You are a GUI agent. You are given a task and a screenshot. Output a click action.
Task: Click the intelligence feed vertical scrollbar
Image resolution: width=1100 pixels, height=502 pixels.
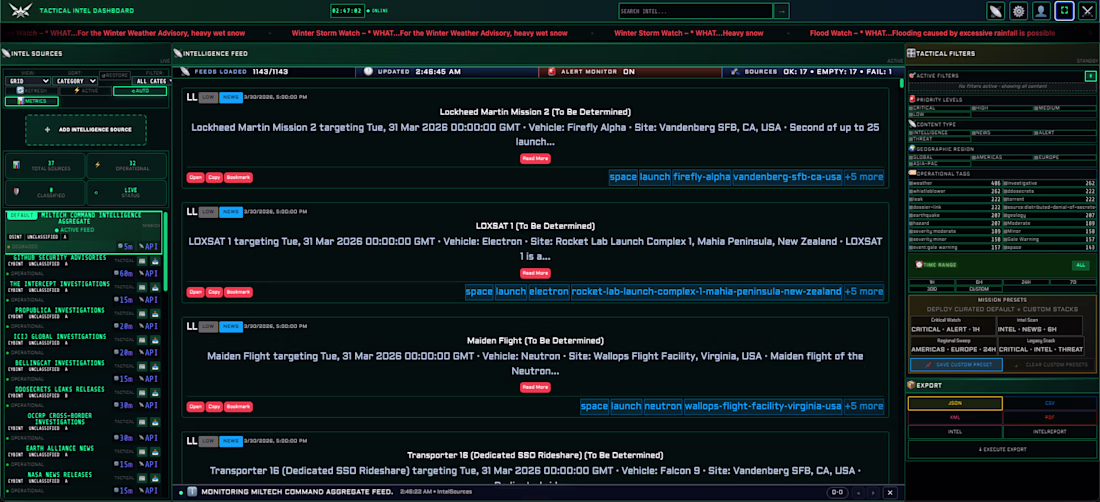click(x=901, y=83)
